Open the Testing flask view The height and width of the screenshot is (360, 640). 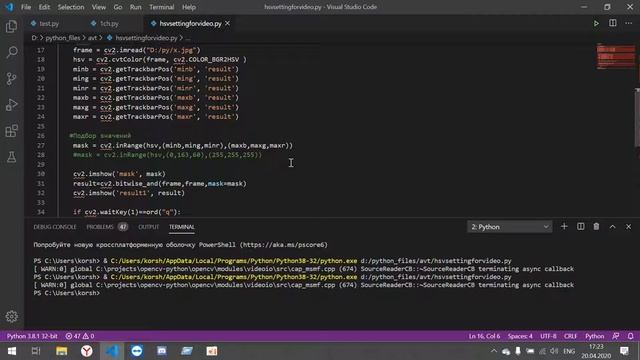(x=11, y=157)
